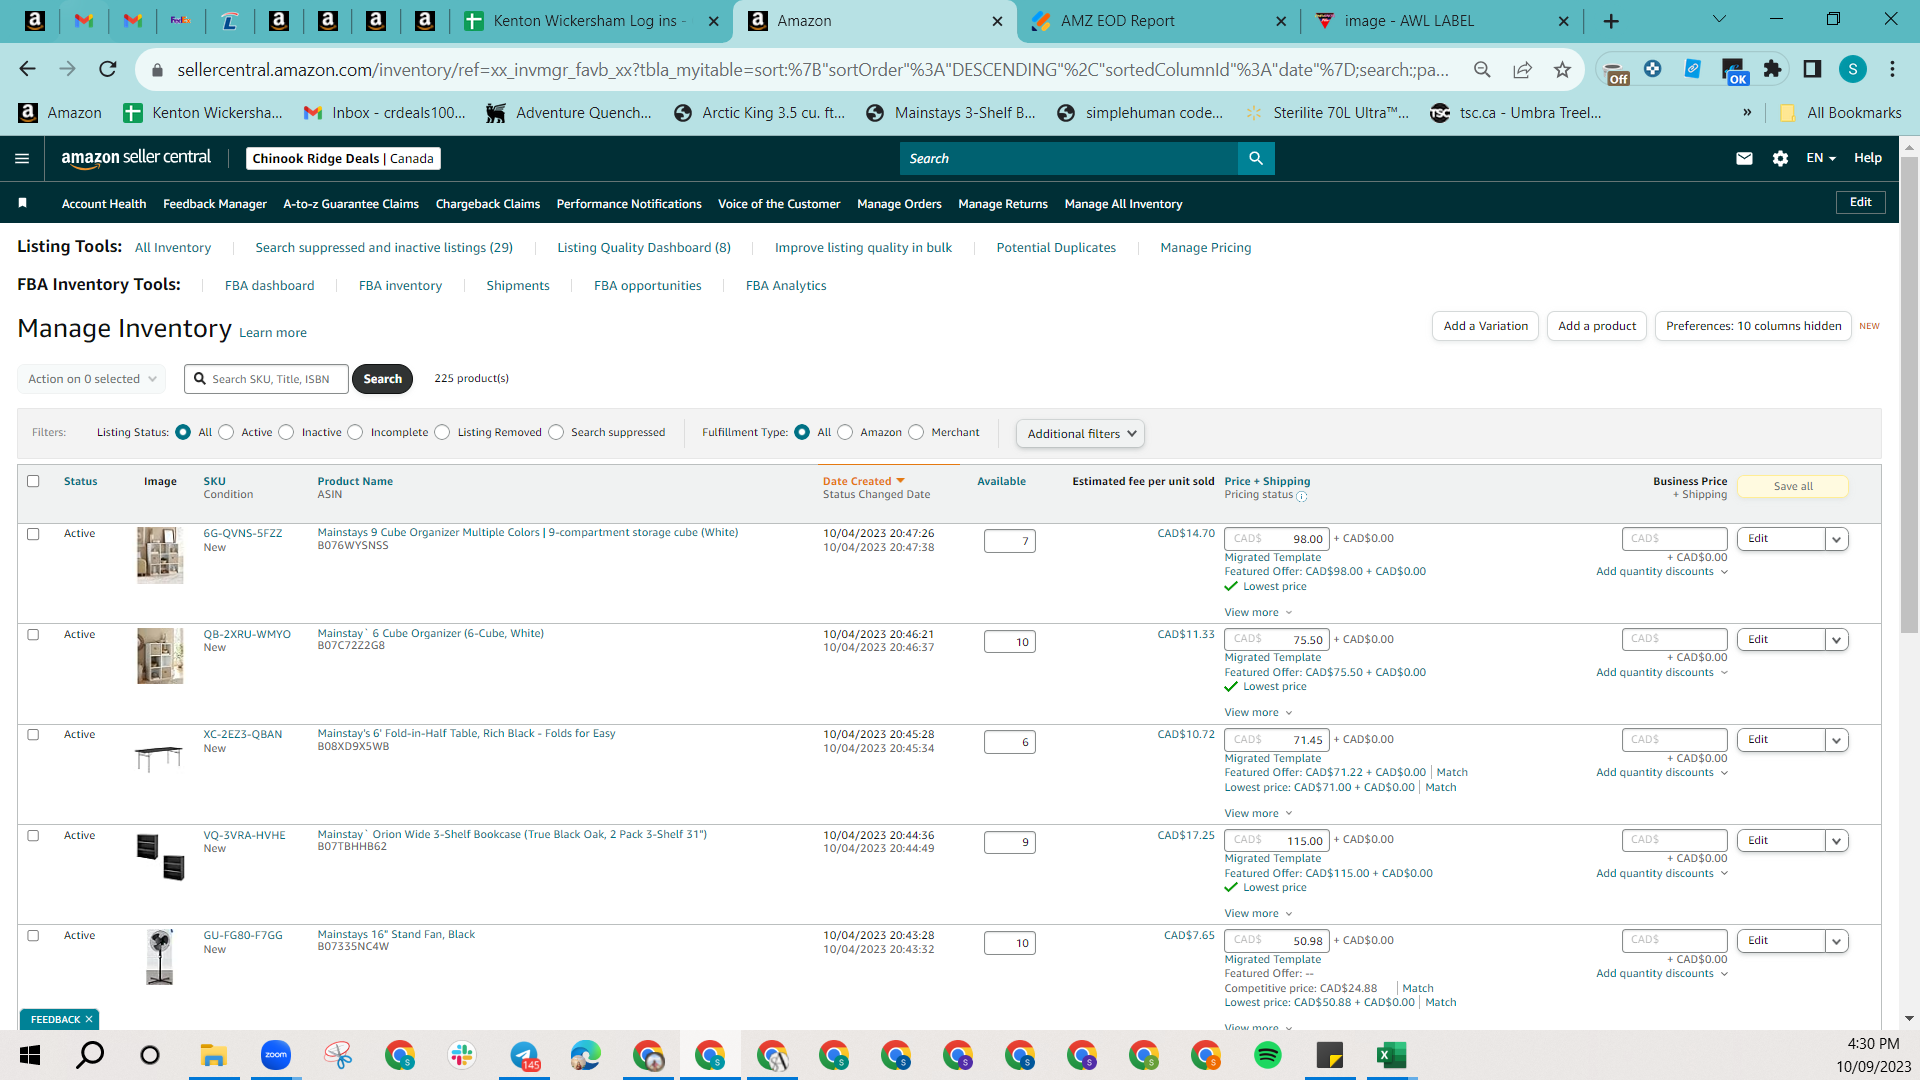Select the Merchant fulfillment type radio
The image size is (1920, 1080).
pyautogui.click(x=916, y=433)
